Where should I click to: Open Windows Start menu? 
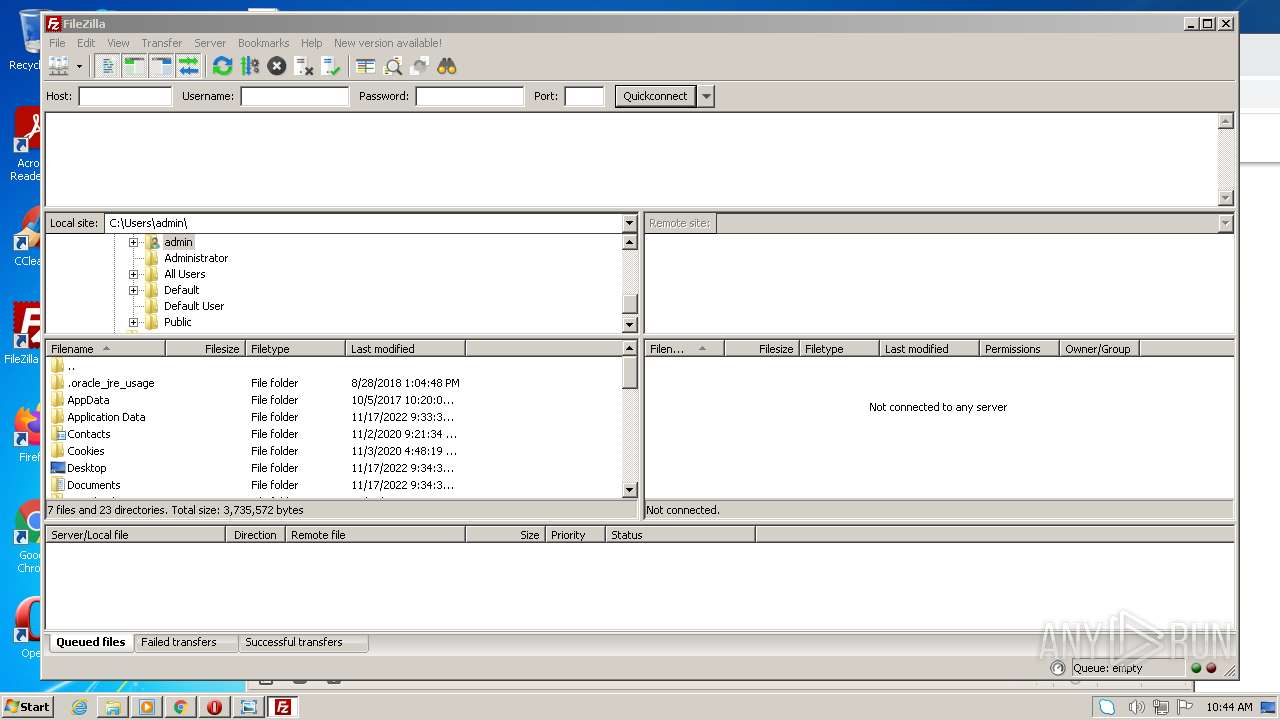coord(27,706)
